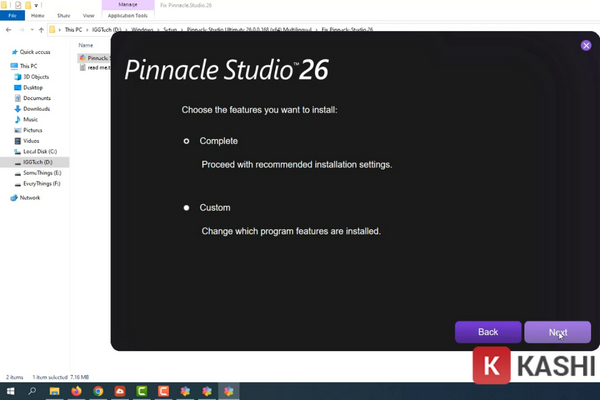Open Local Disk (C:) in sidebar
Screen dimensions: 600x400
40,151
